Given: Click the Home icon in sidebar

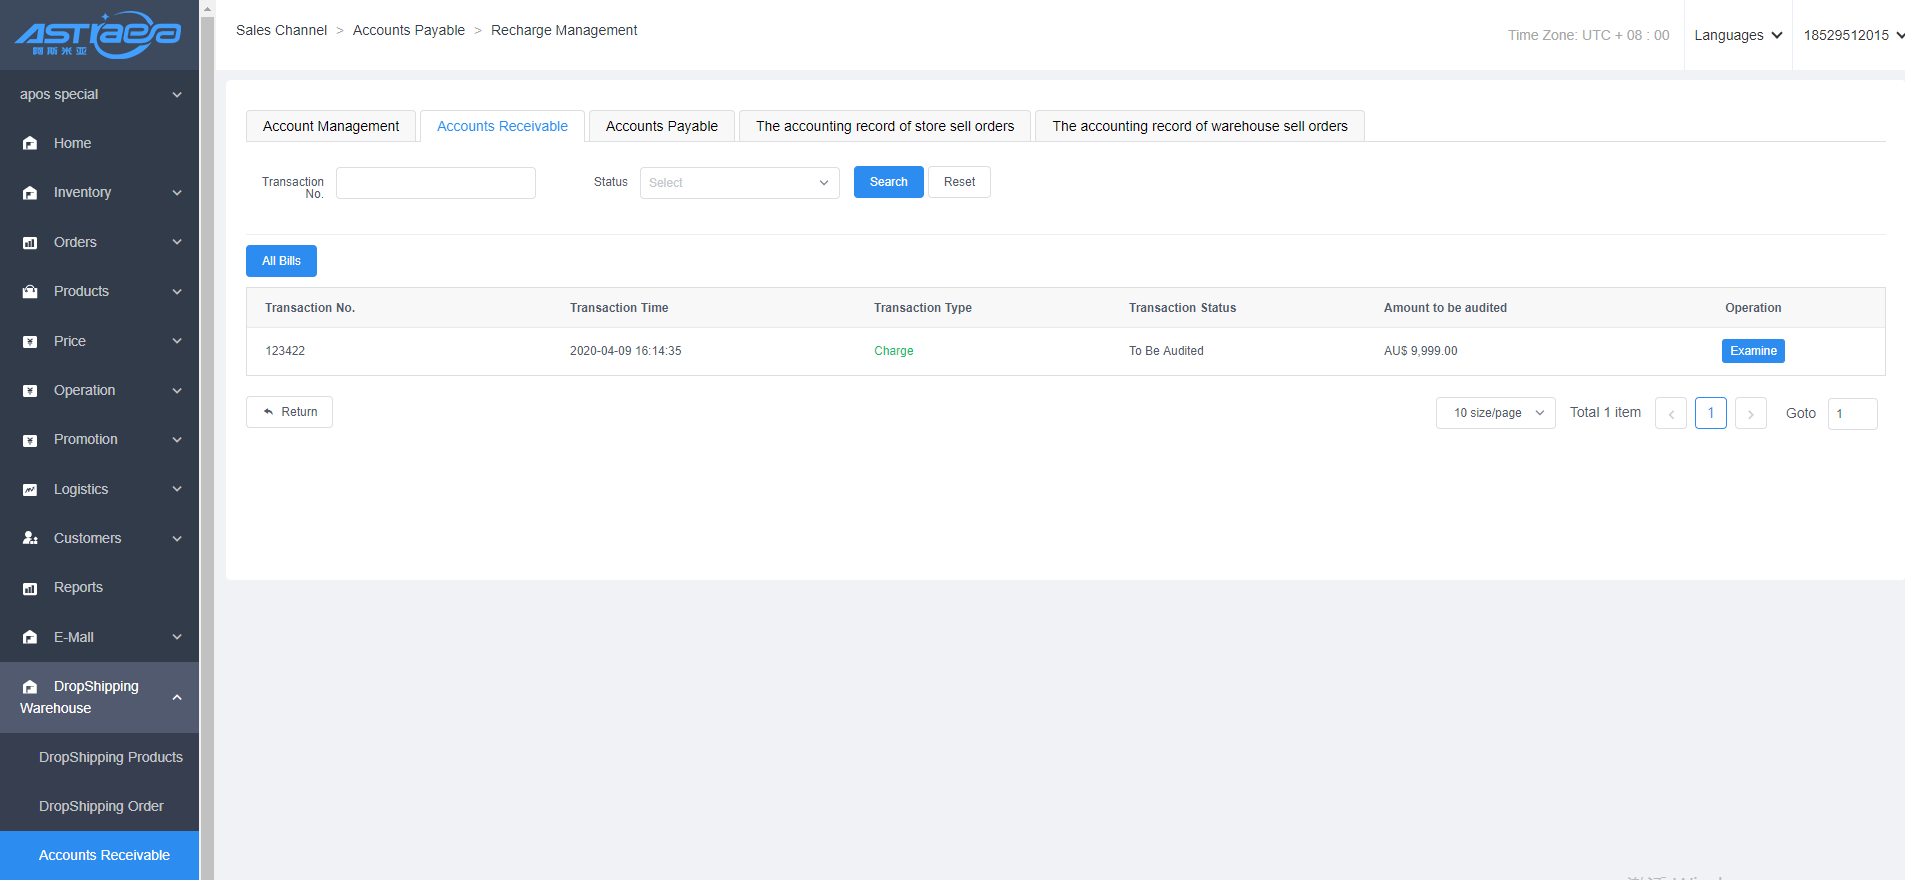Looking at the screenshot, I should pos(30,144).
